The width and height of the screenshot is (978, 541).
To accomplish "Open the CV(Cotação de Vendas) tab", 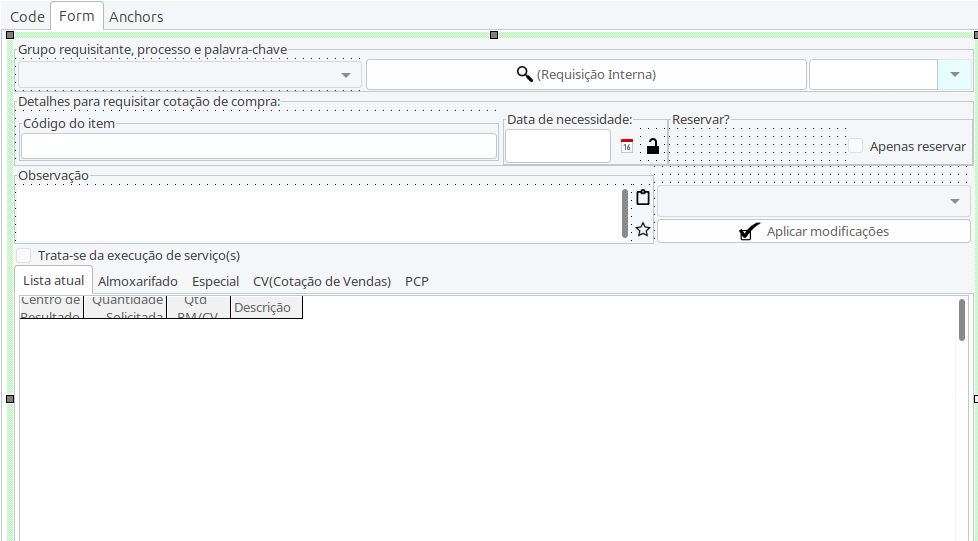I will pos(321,282).
